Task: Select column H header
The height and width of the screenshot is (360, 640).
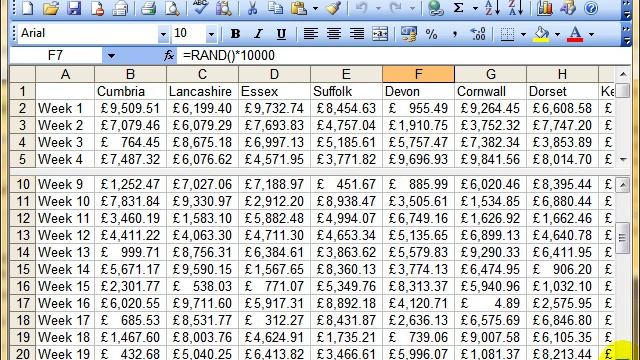Action: pyautogui.click(x=562, y=74)
